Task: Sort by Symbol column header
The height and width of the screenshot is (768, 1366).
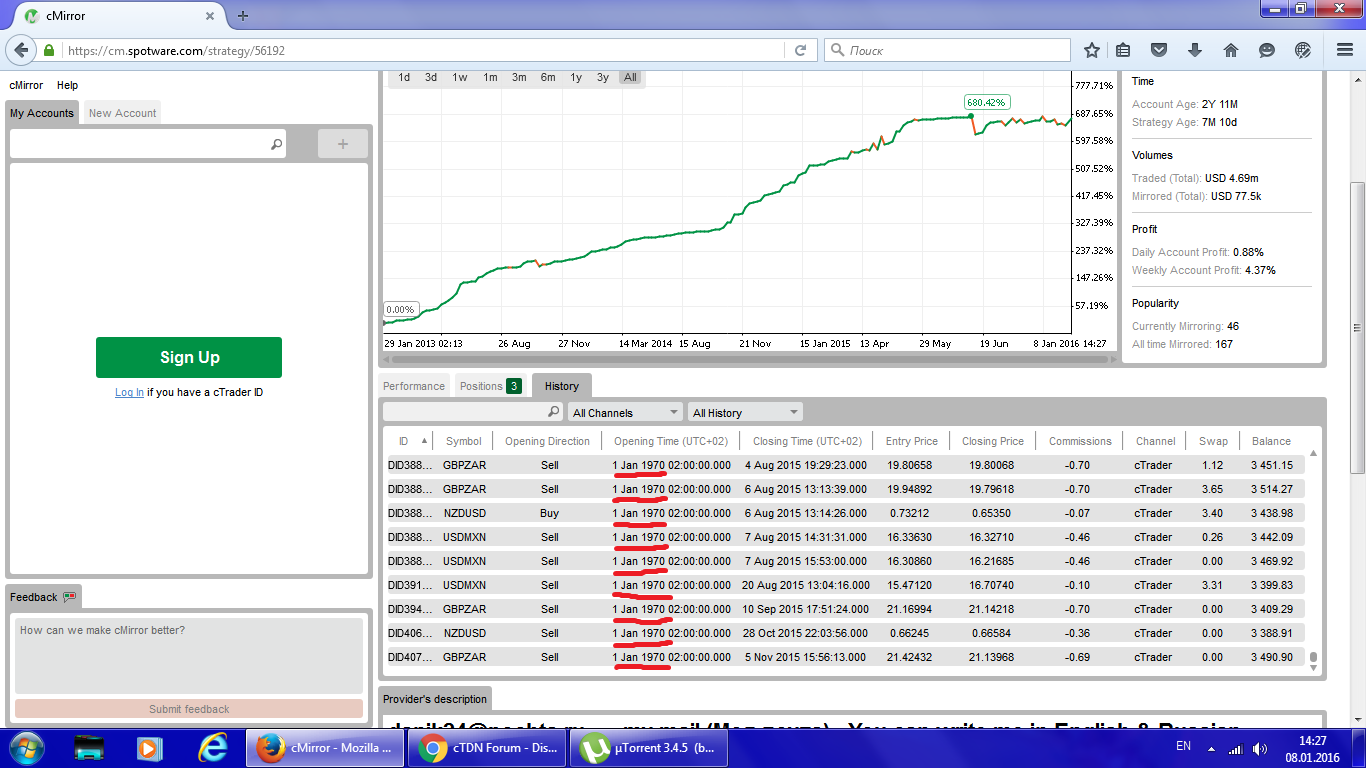Action: [x=464, y=441]
